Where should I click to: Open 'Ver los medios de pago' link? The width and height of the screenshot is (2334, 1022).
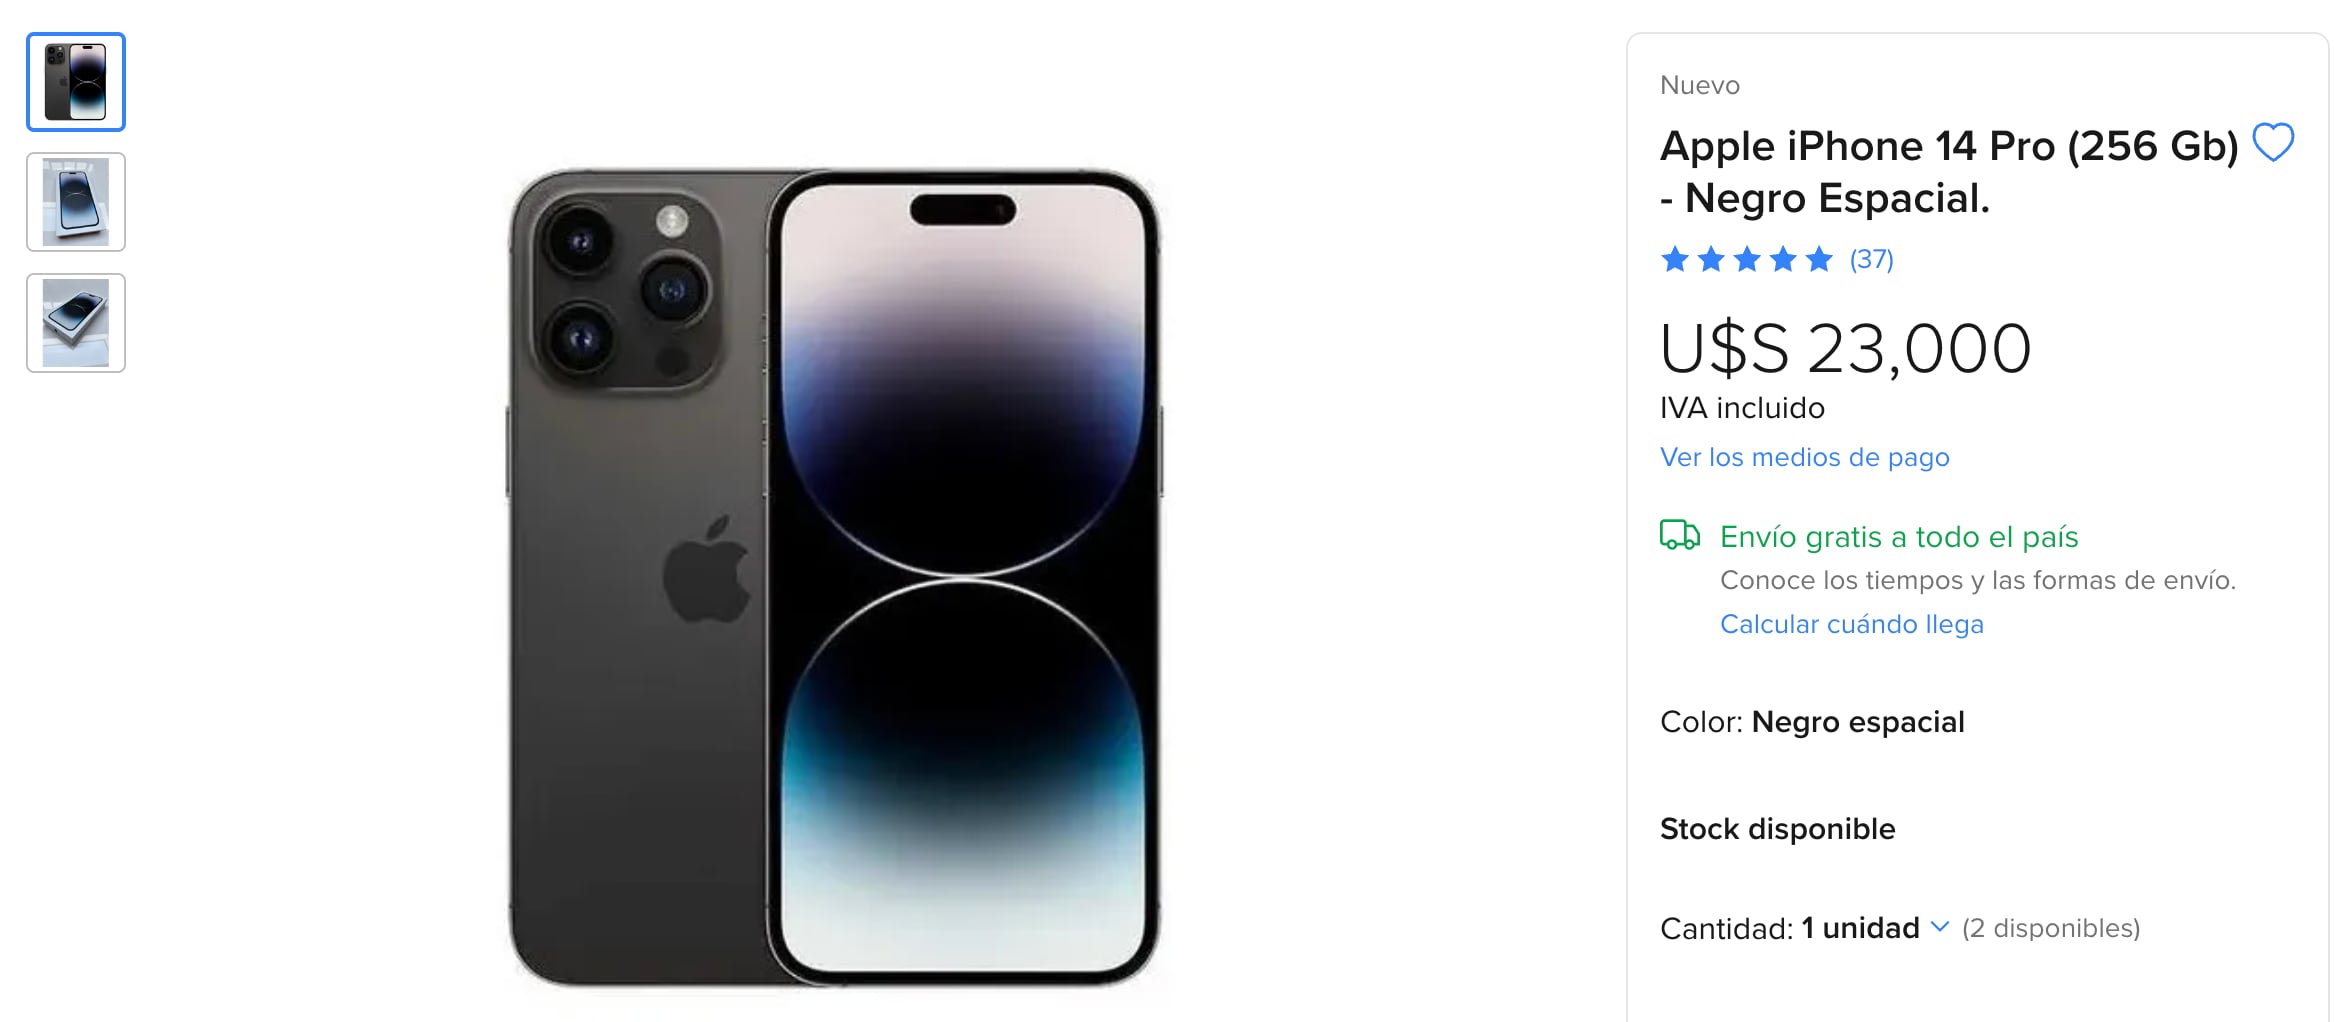click(1804, 457)
